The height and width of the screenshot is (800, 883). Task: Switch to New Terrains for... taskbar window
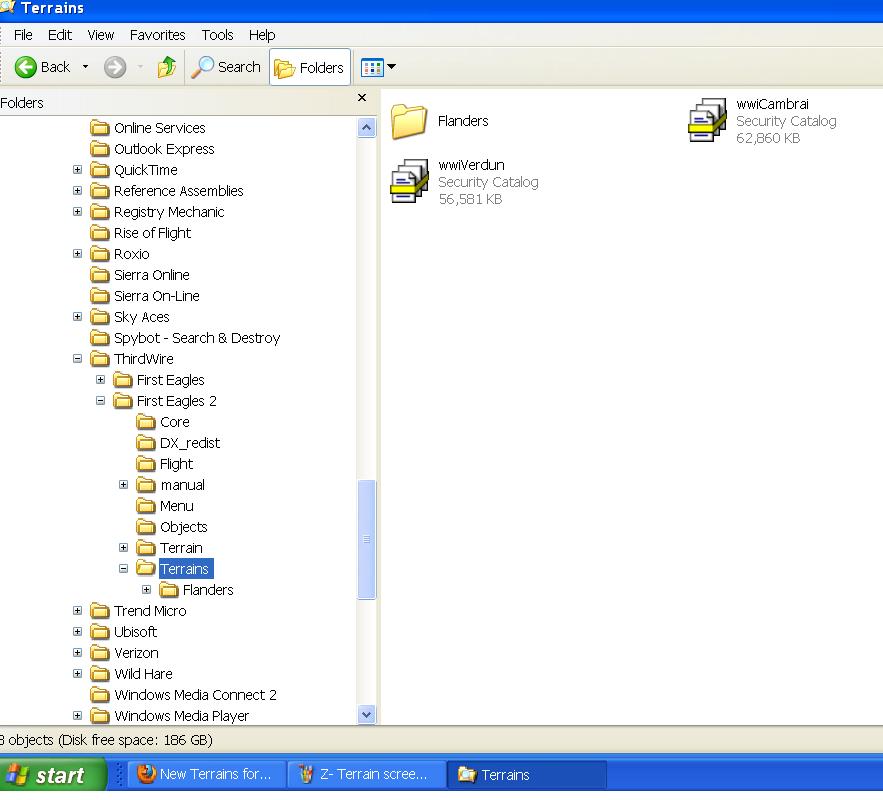[206, 775]
